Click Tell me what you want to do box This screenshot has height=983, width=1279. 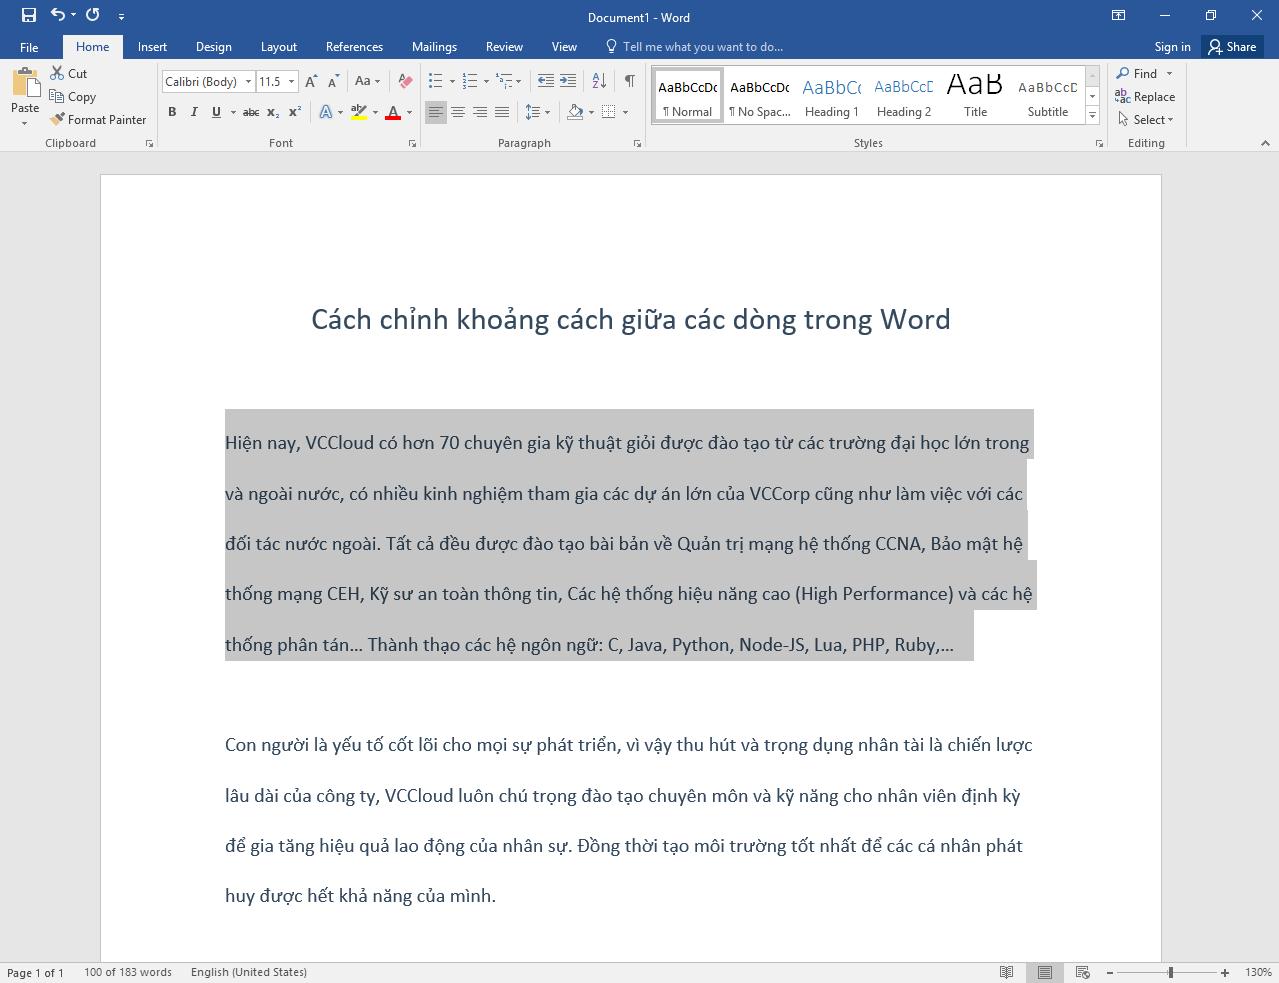694,47
